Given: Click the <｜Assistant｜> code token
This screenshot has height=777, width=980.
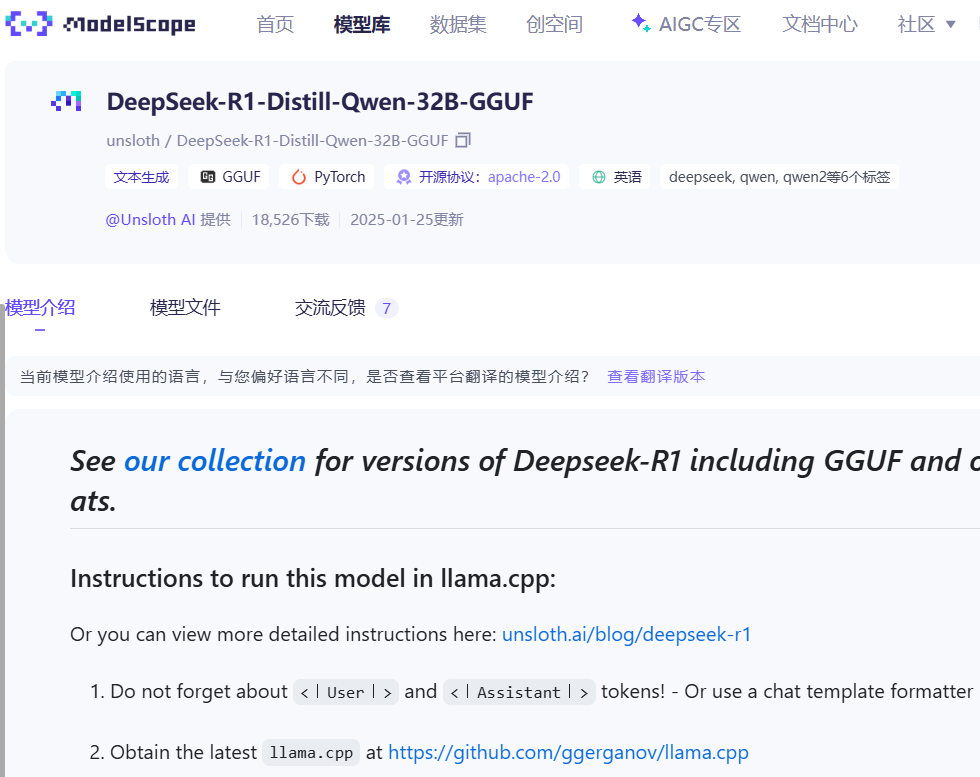Looking at the screenshot, I should pyautogui.click(x=519, y=693).
